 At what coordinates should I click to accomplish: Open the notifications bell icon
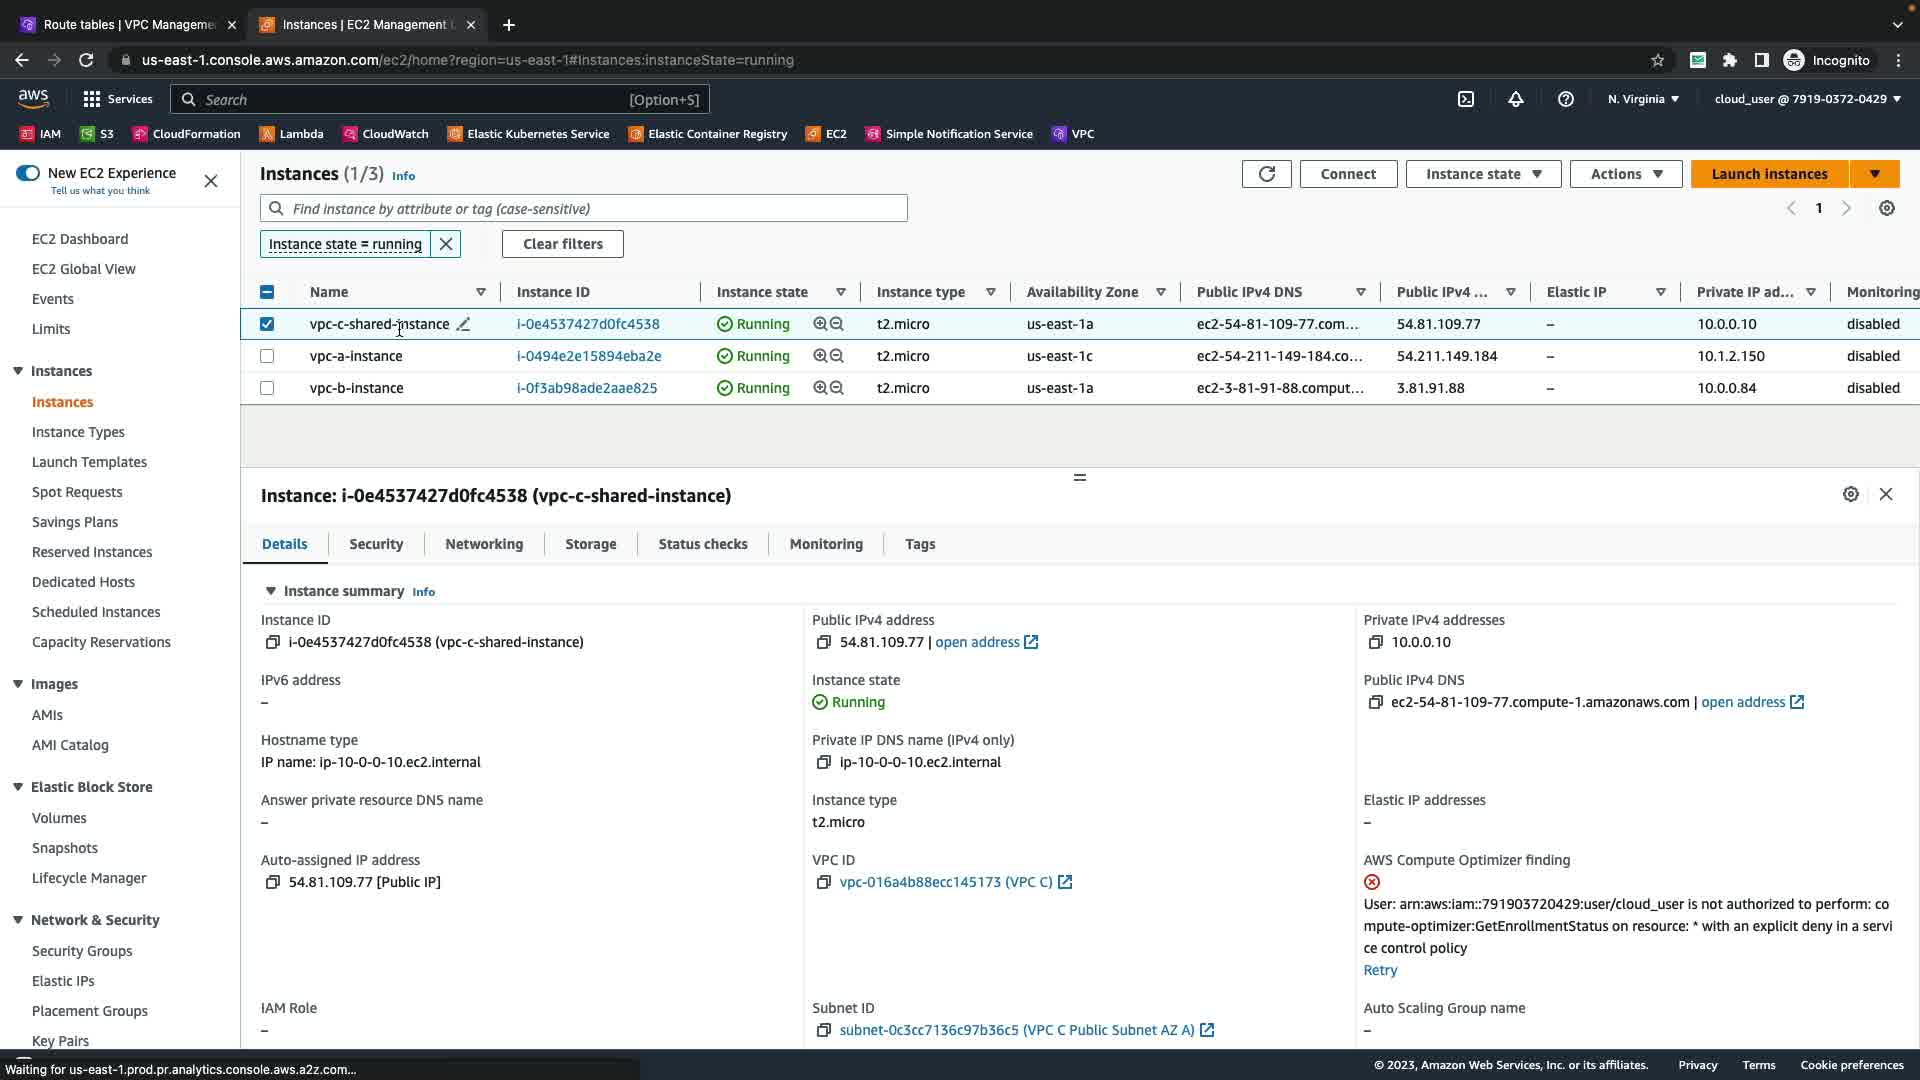click(1515, 99)
